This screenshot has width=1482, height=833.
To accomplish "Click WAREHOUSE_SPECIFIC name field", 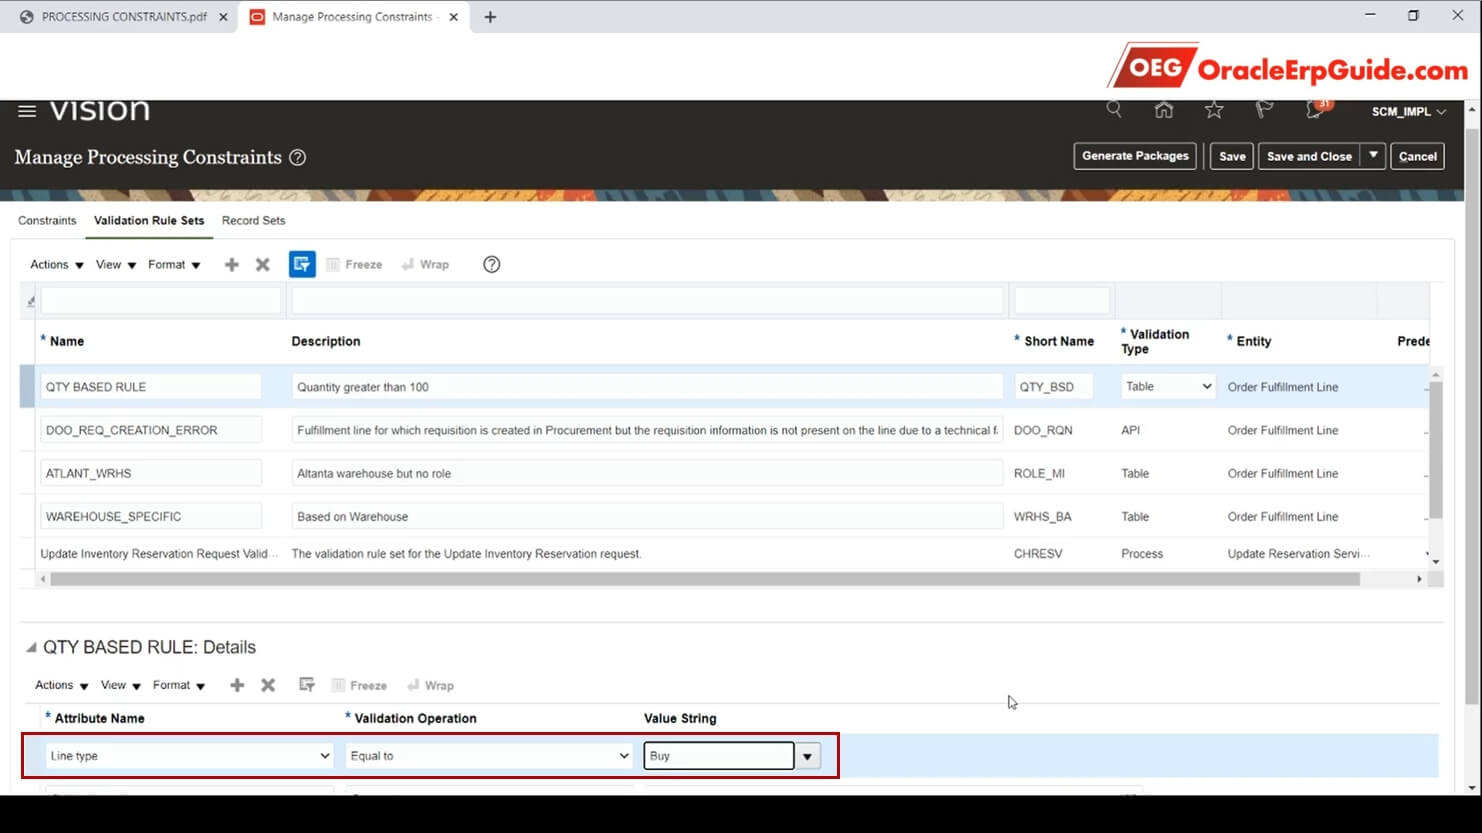I will [x=151, y=517].
